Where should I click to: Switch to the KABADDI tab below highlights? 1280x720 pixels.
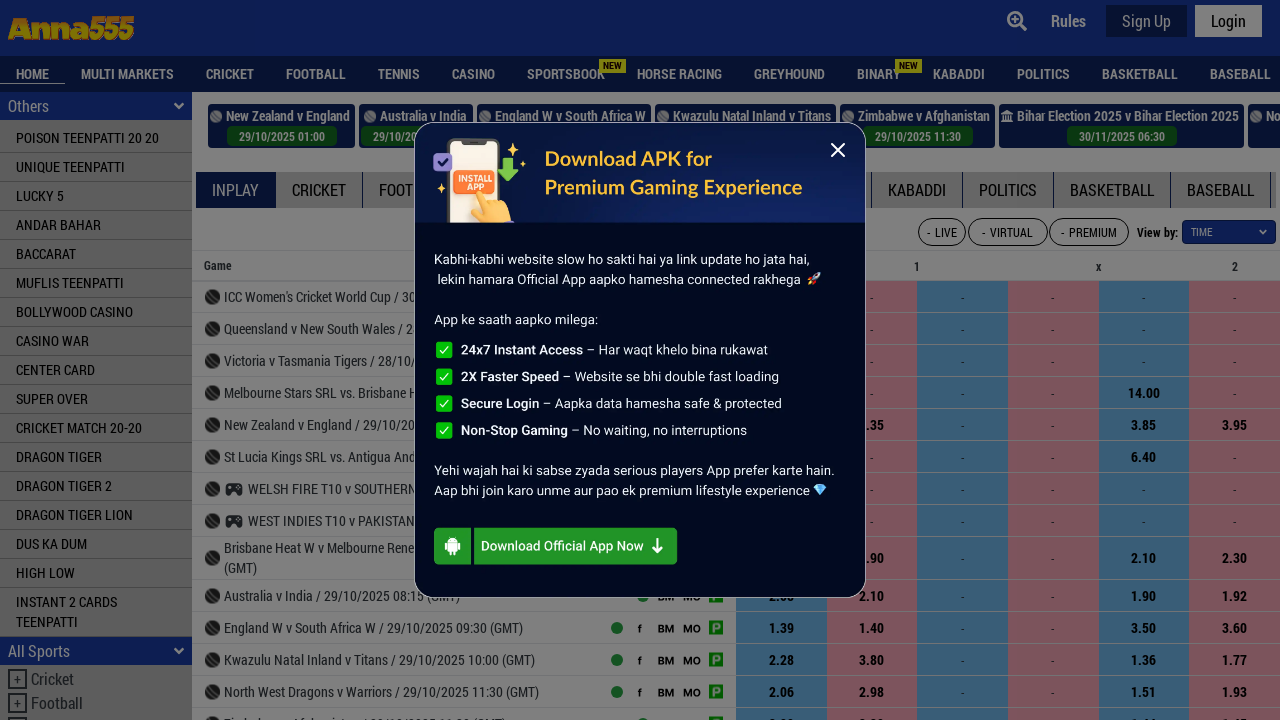pyautogui.click(x=917, y=190)
